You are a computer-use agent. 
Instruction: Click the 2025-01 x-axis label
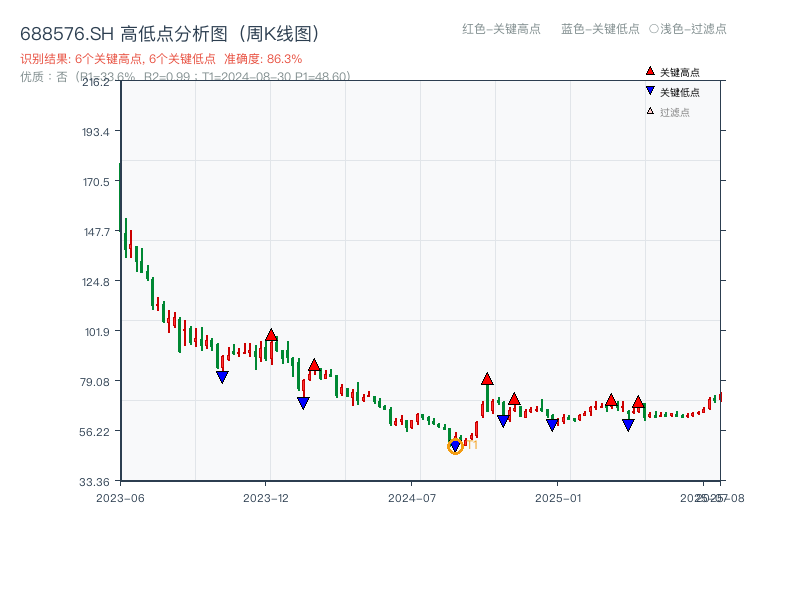pyautogui.click(x=558, y=498)
